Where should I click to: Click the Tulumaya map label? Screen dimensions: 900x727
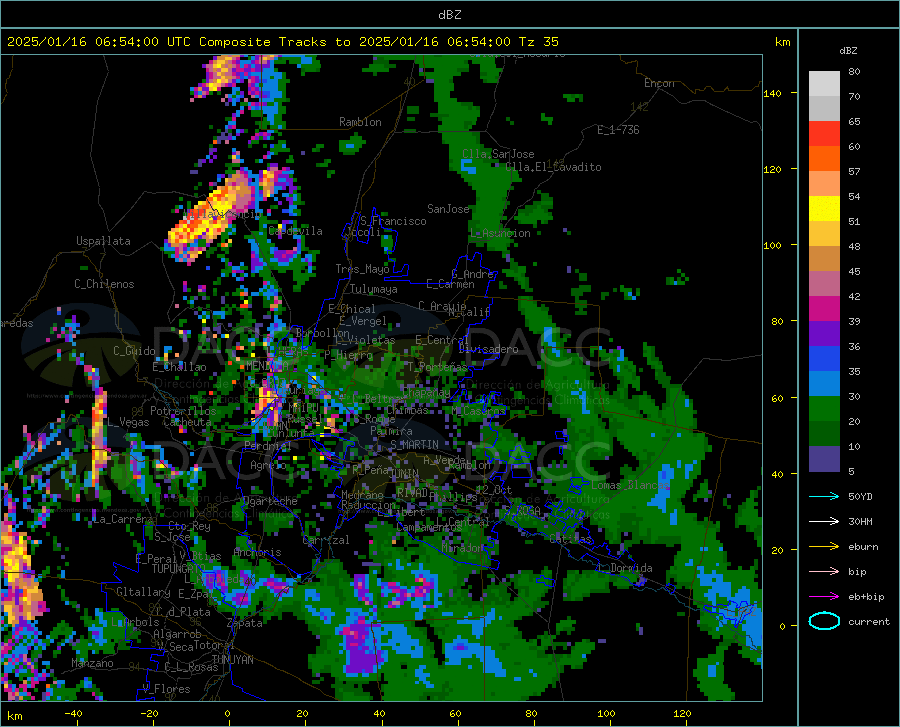click(373, 289)
